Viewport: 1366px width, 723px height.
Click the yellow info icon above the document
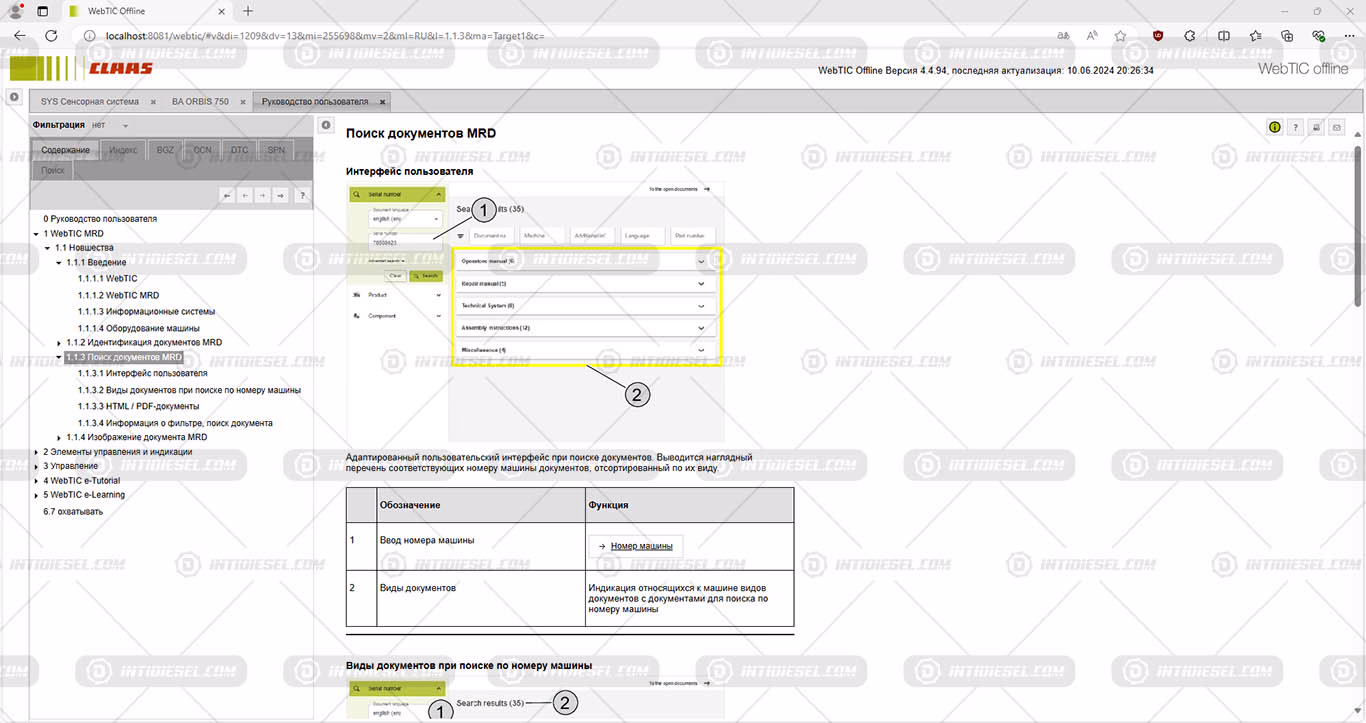pos(1275,127)
